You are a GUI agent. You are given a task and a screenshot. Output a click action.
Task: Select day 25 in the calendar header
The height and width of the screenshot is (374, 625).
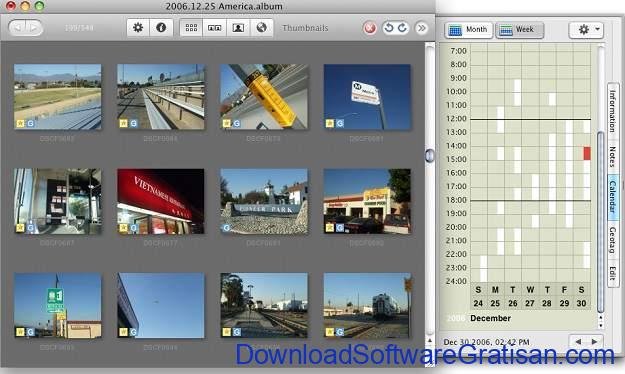495,303
